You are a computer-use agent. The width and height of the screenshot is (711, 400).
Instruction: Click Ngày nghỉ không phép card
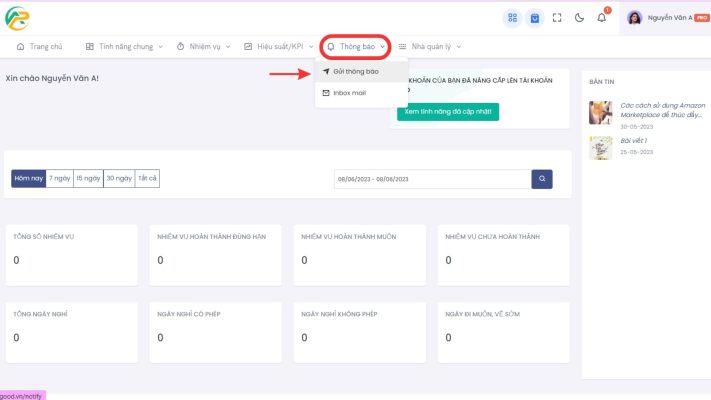click(x=360, y=332)
